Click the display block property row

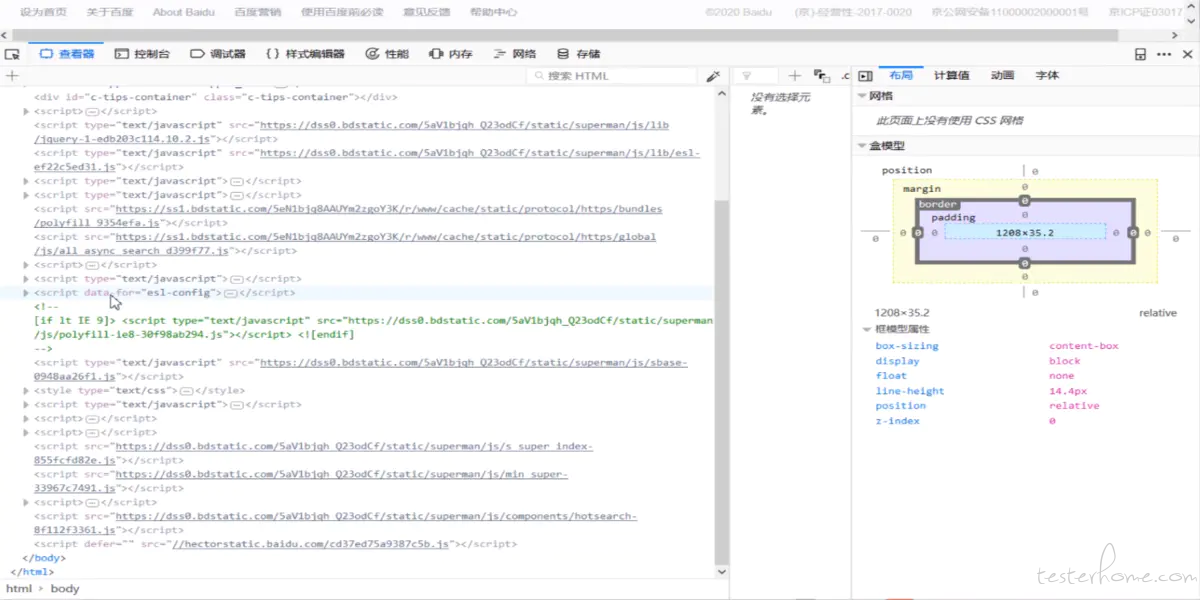1026,361
